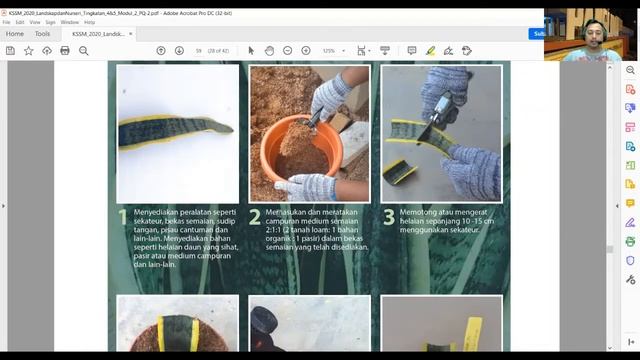Select the Highlight text pen tool
640x360 pixels.
[430, 51]
